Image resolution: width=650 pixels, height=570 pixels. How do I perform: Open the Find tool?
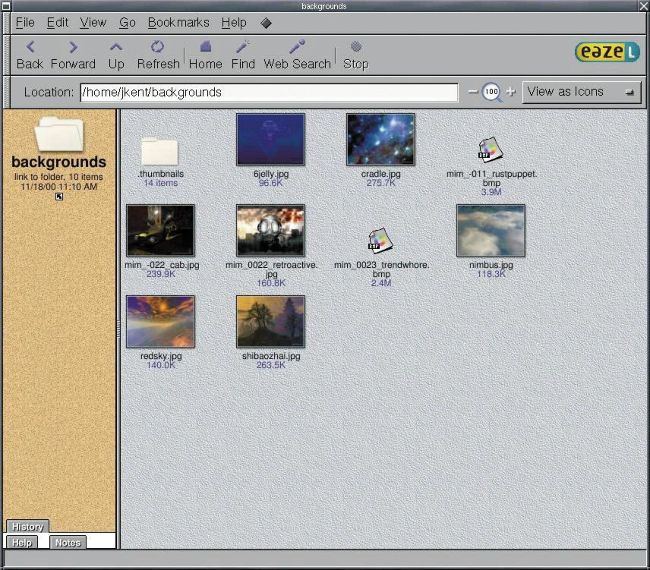(243, 54)
